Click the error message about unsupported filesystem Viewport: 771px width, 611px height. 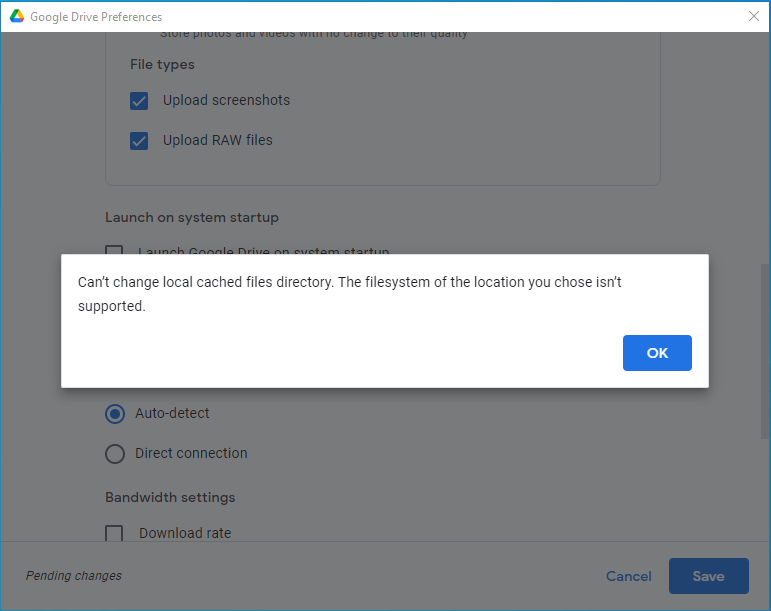click(x=350, y=294)
